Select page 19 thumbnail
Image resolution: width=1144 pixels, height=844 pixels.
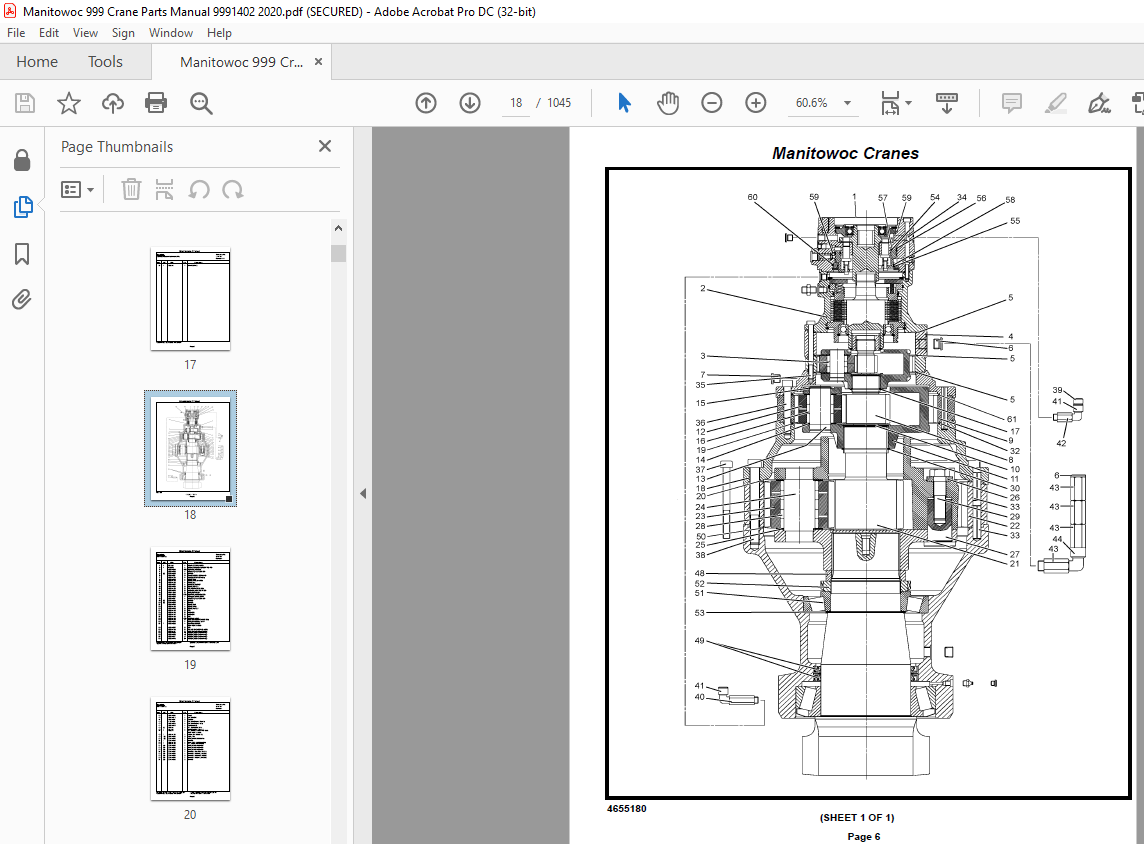click(190, 599)
